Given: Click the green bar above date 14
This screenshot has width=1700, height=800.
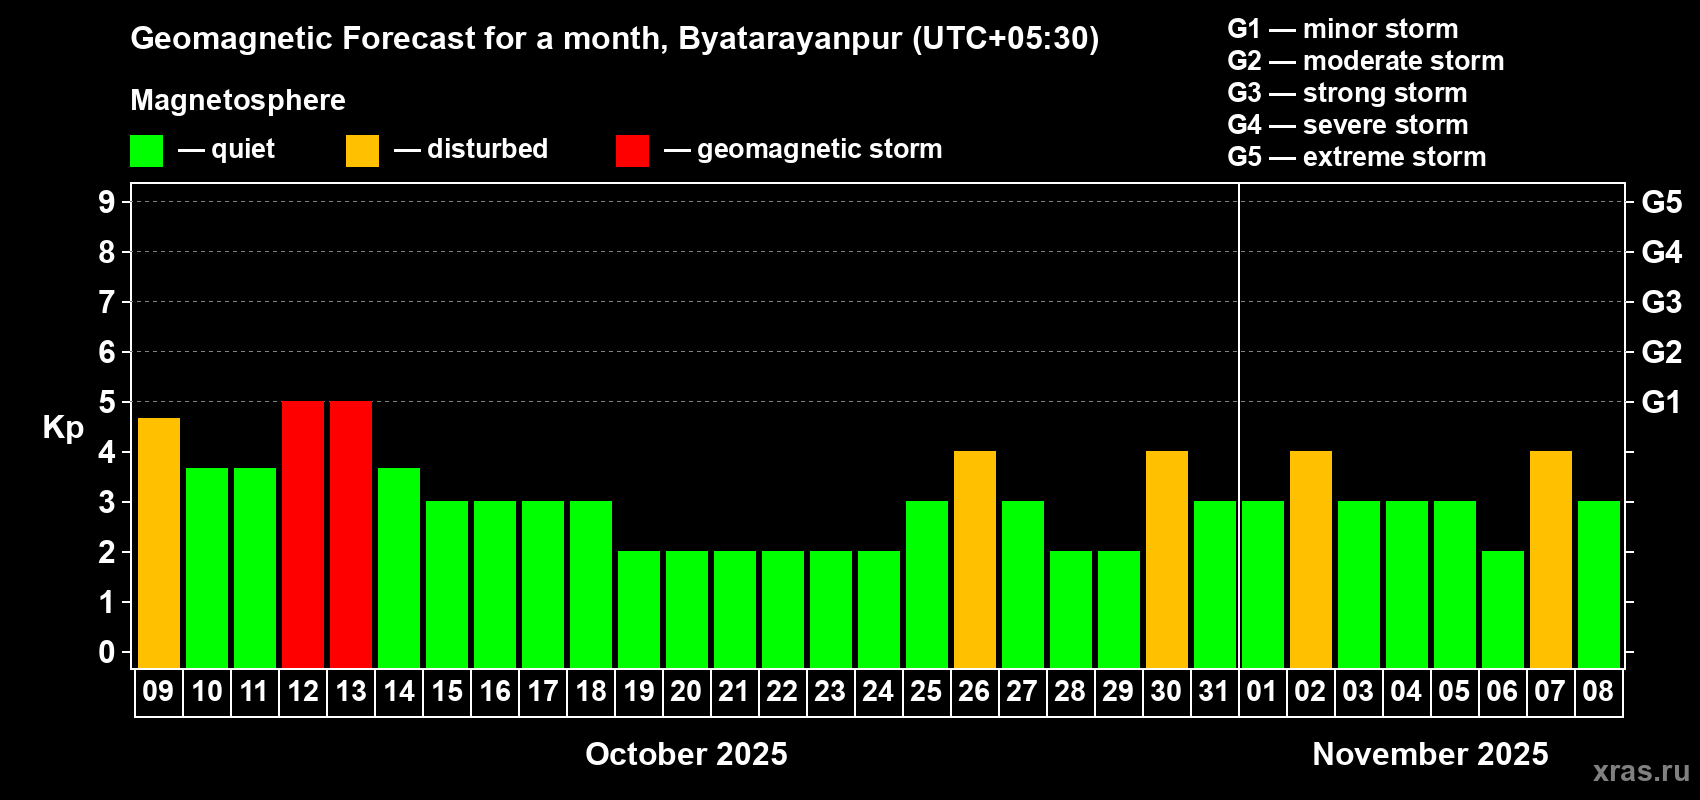Looking at the screenshot, I should [x=399, y=568].
